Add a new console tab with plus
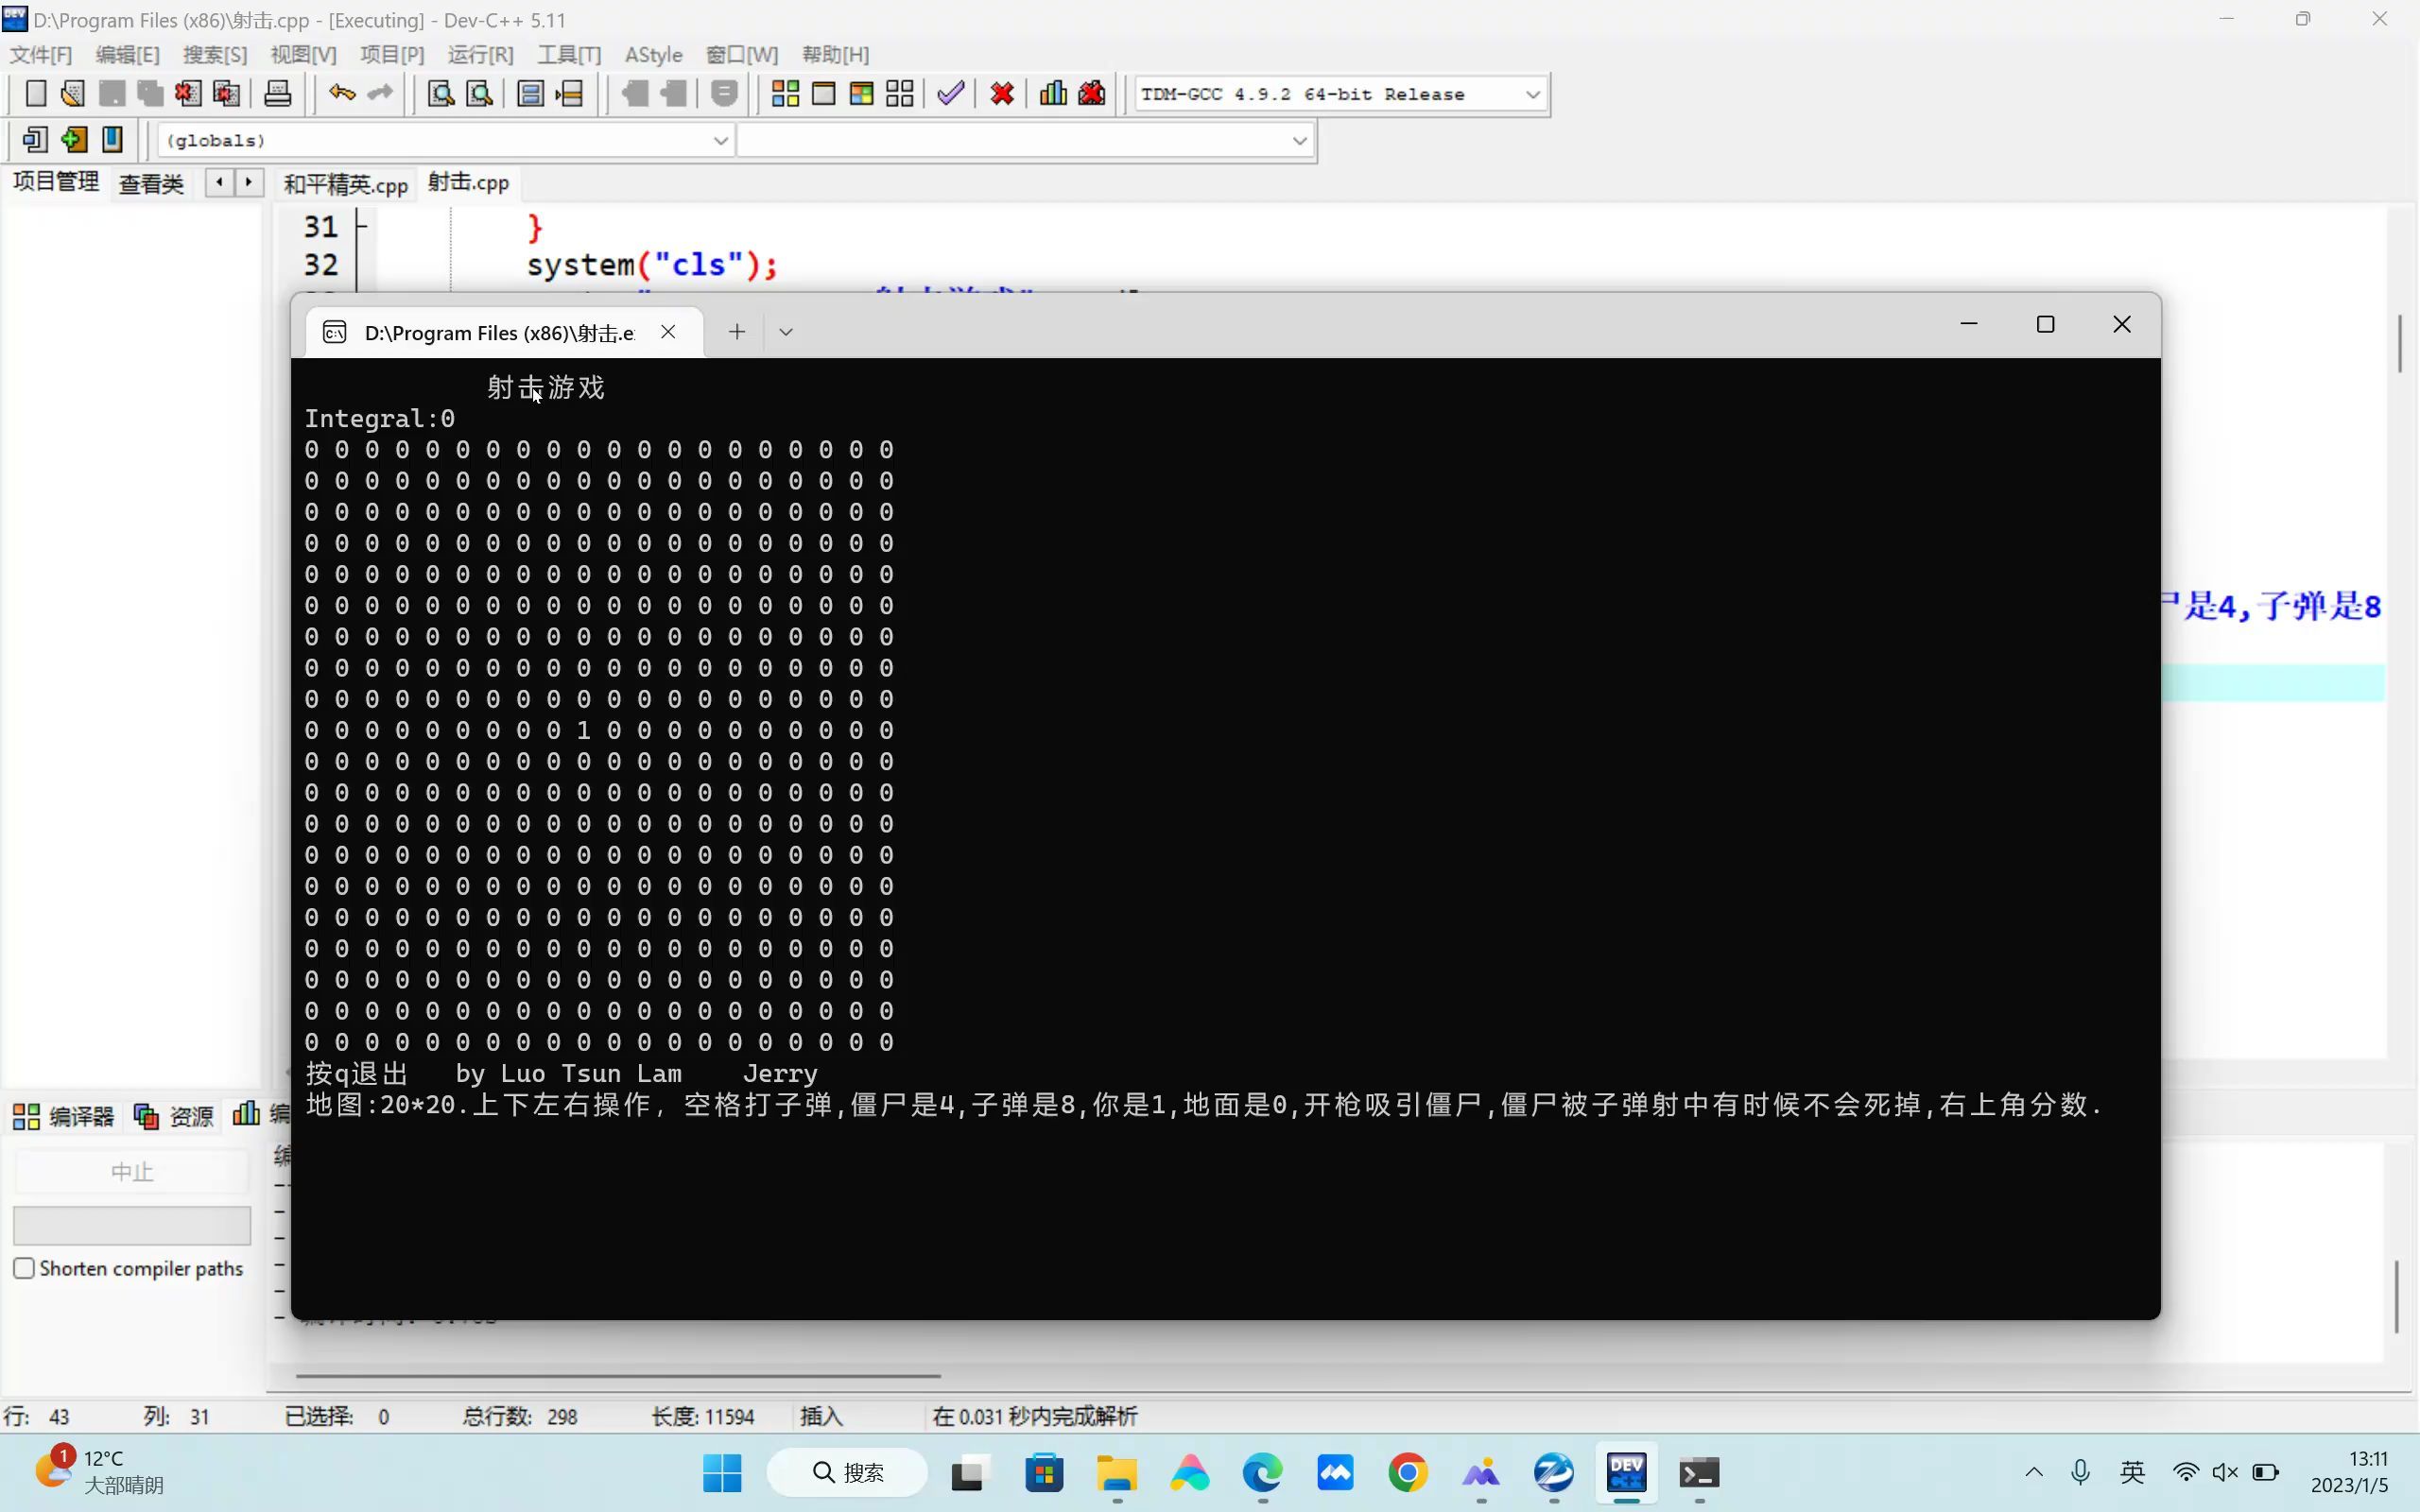The height and width of the screenshot is (1512, 2420). click(737, 332)
